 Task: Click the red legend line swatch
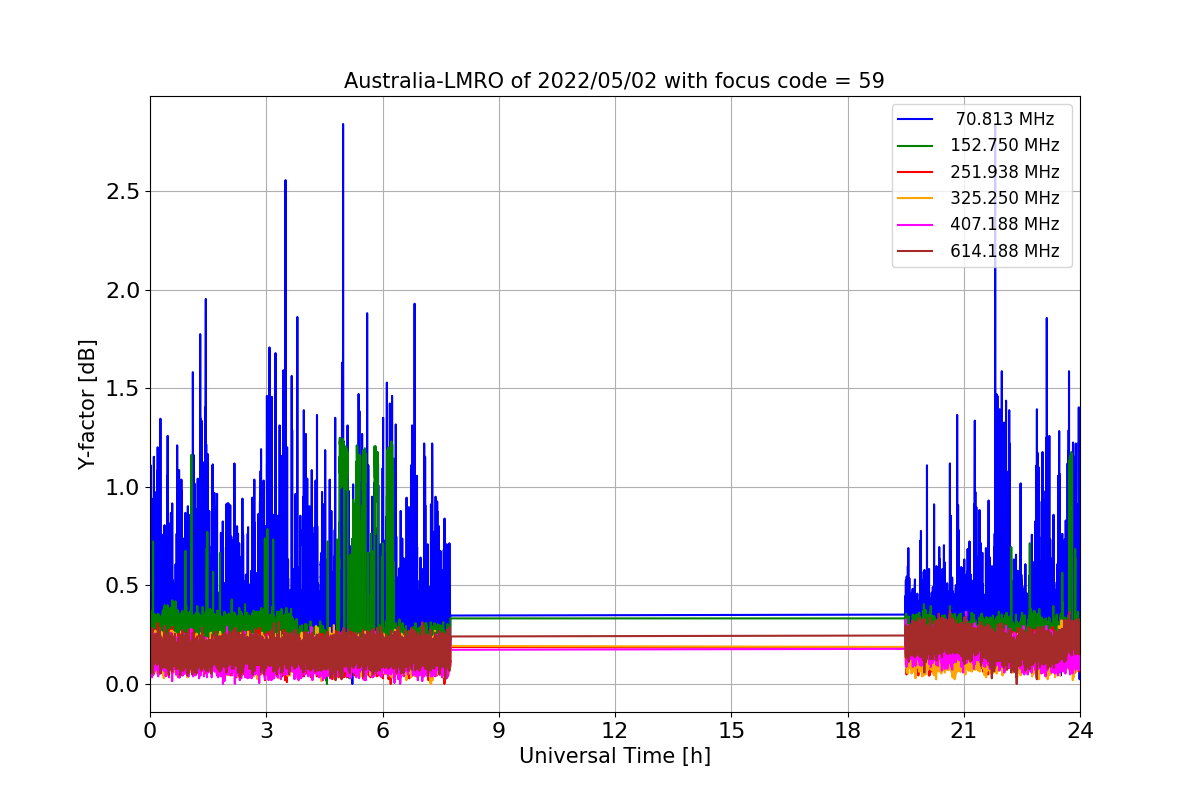point(916,172)
